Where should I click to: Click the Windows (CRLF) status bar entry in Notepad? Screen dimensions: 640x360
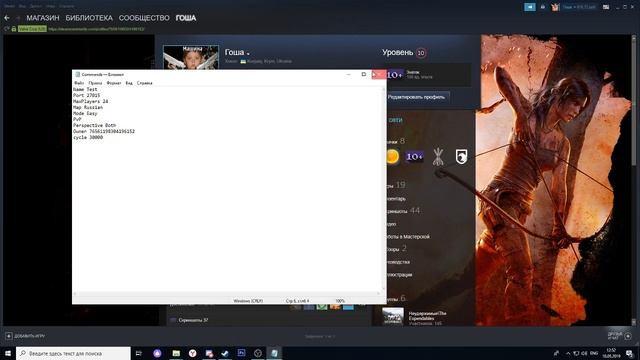tap(248, 301)
